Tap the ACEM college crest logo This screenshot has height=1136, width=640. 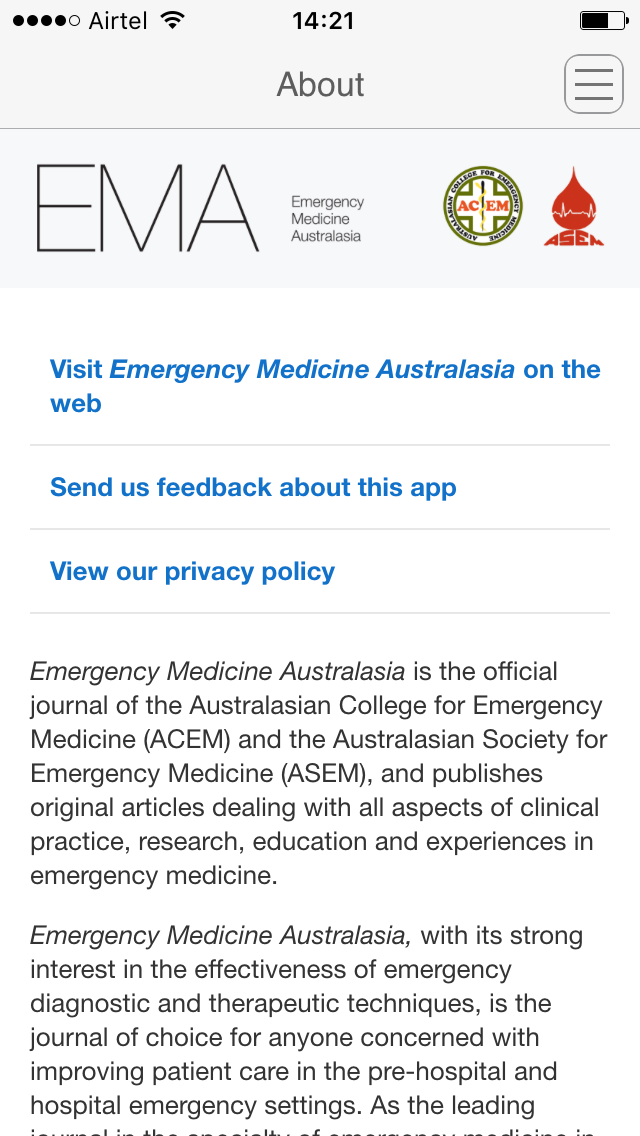[x=483, y=206]
